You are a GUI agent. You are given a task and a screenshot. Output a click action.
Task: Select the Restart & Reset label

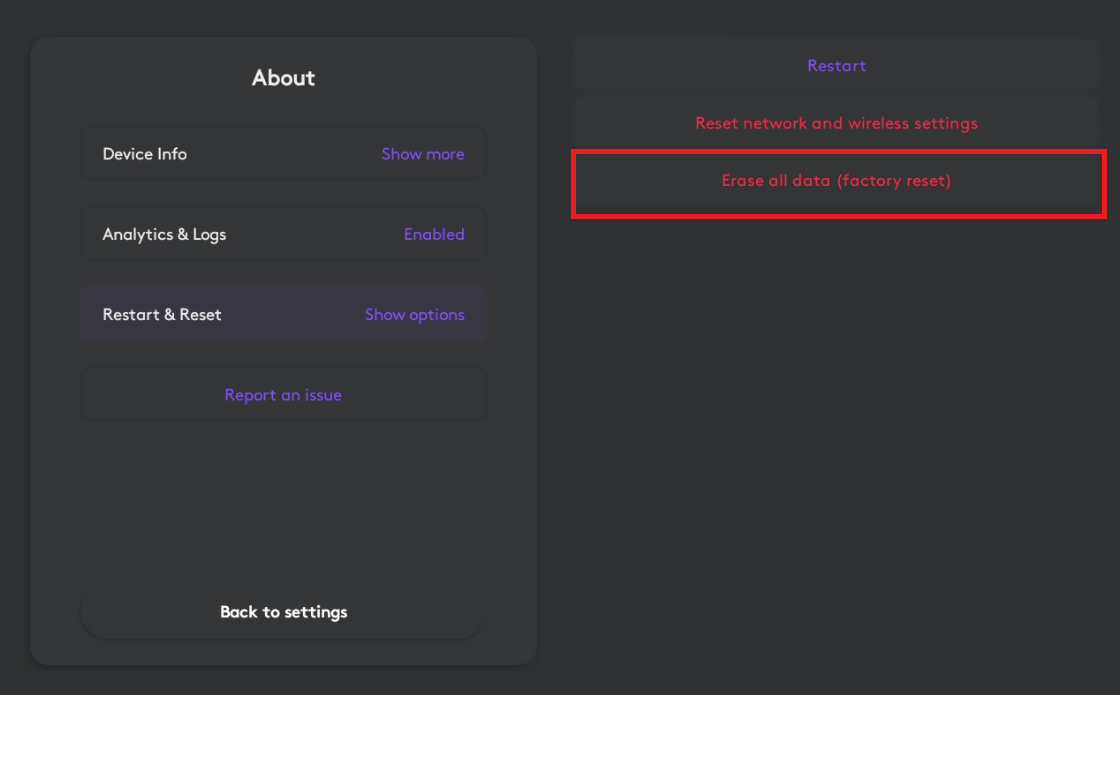(x=162, y=315)
